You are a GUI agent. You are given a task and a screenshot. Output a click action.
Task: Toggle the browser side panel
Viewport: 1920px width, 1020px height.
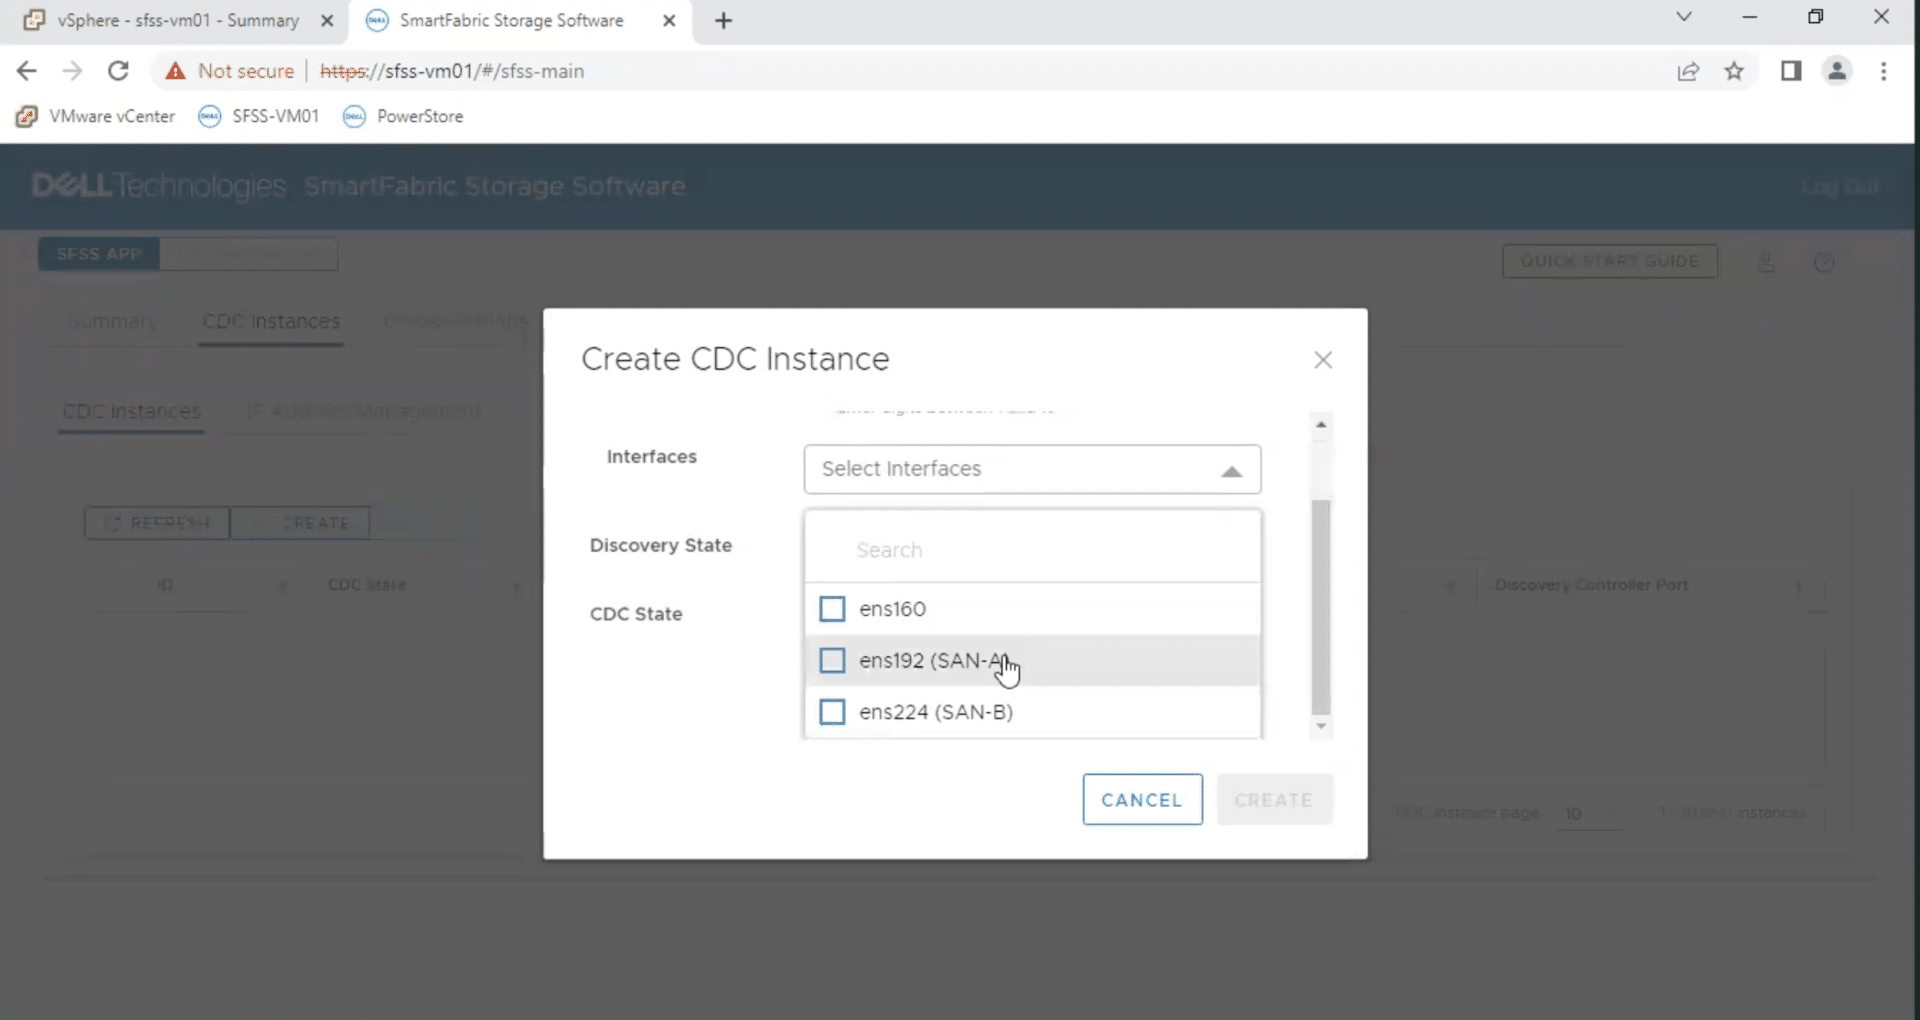[1791, 71]
